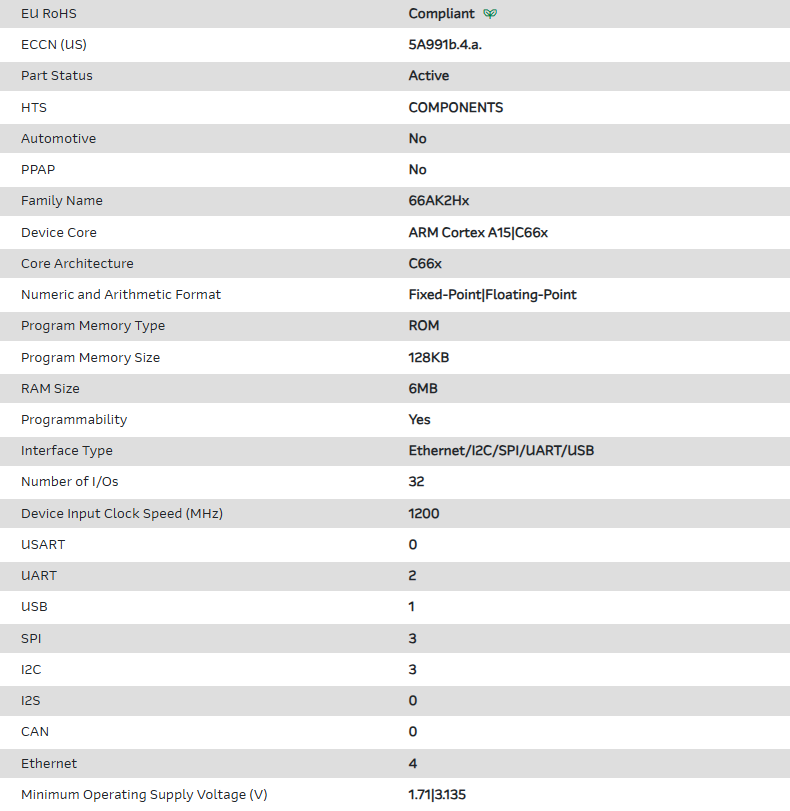Click the Active part status value
The height and width of the screenshot is (811, 790).
pyautogui.click(x=429, y=76)
